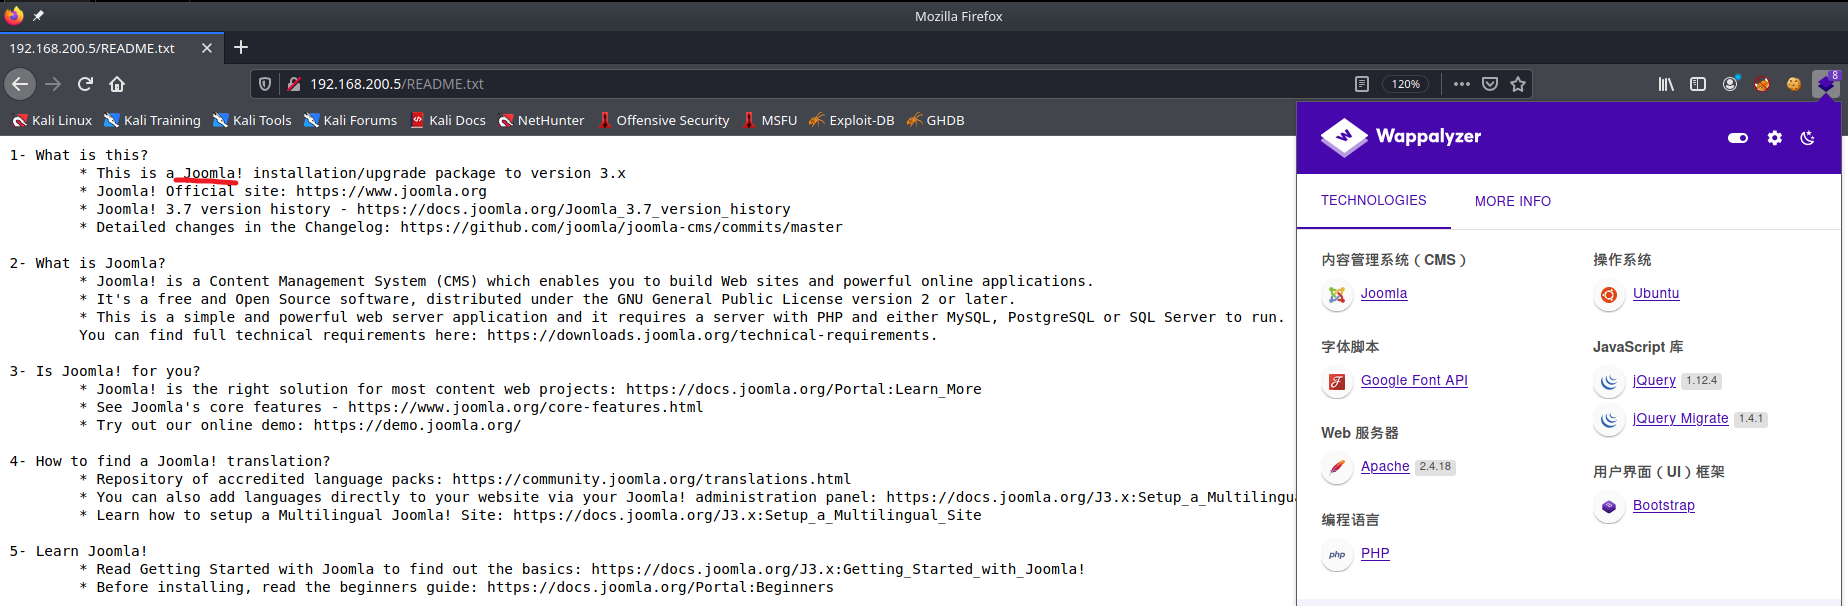Open the Offensive Security bookmark
The height and width of the screenshot is (606, 1848).
click(x=664, y=120)
